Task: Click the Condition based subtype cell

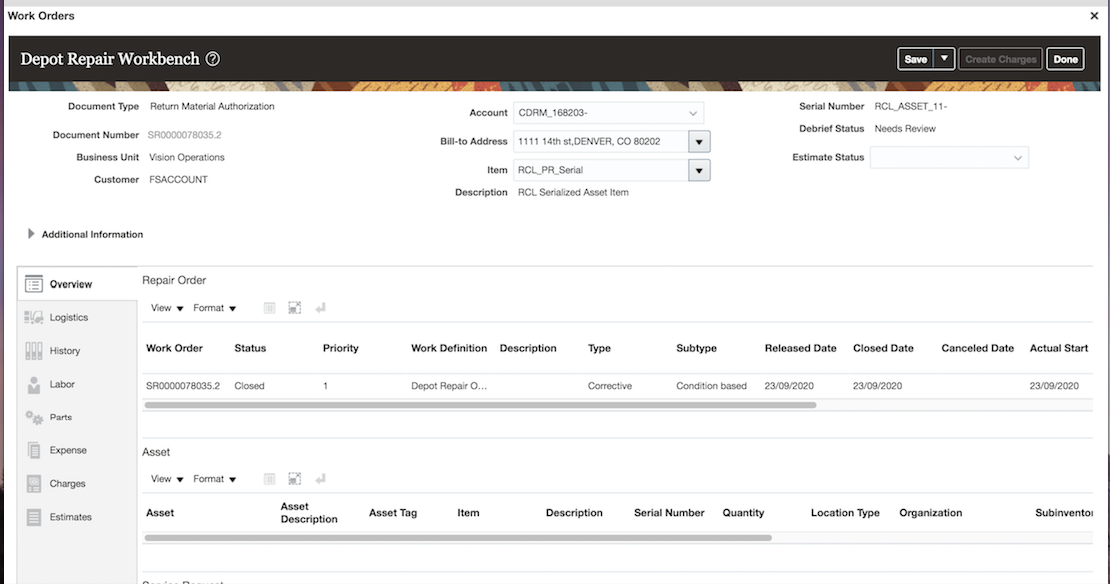Action: pos(711,387)
